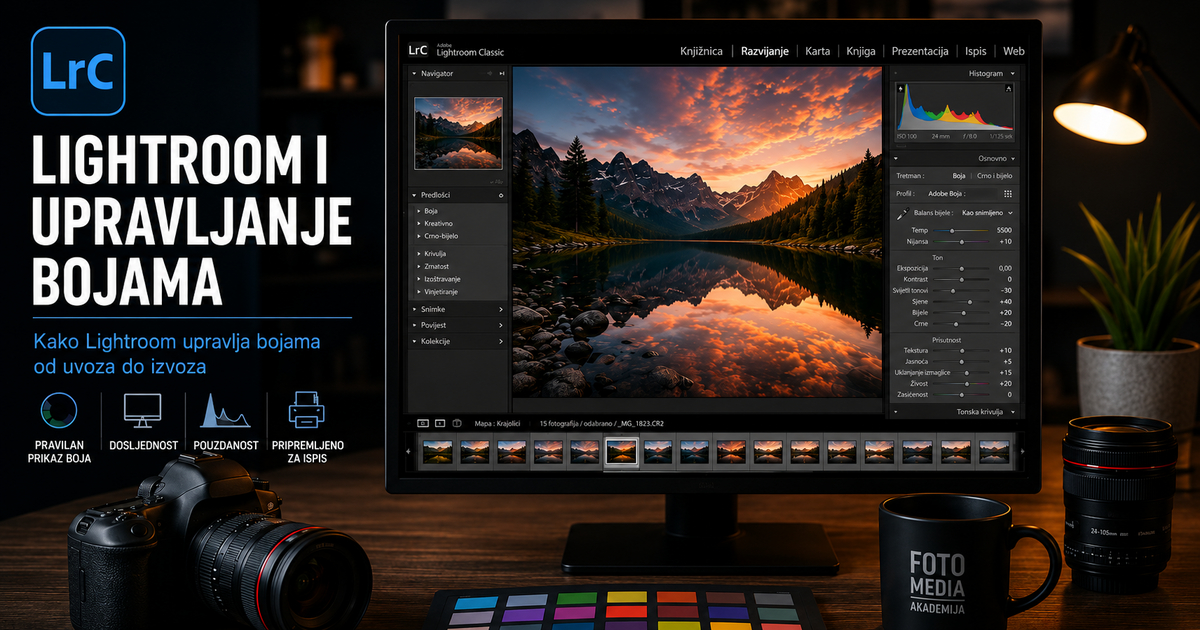Click the Mapa : Krajolici label
Screen dimensions: 1200x630
coord(496,423)
